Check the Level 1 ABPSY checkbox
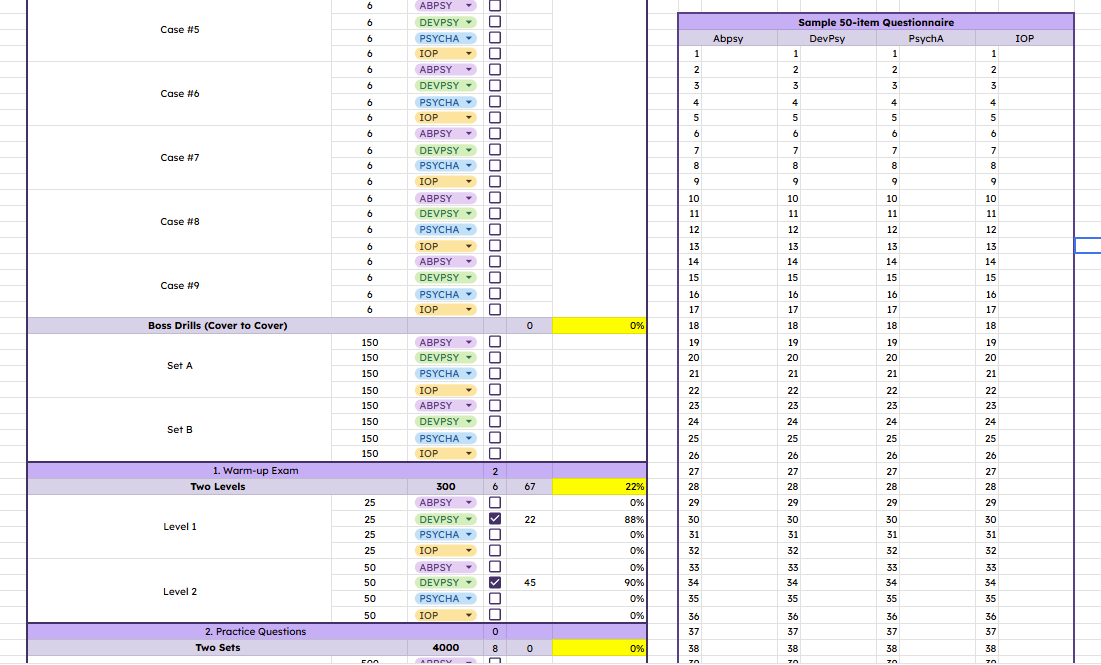1101x665 pixels. click(495, 503)
